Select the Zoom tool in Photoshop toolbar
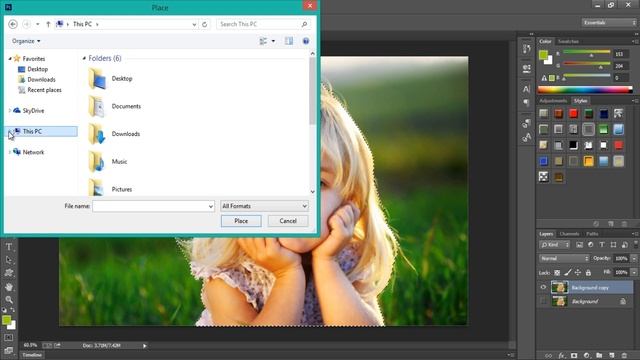 coord(9,300)
